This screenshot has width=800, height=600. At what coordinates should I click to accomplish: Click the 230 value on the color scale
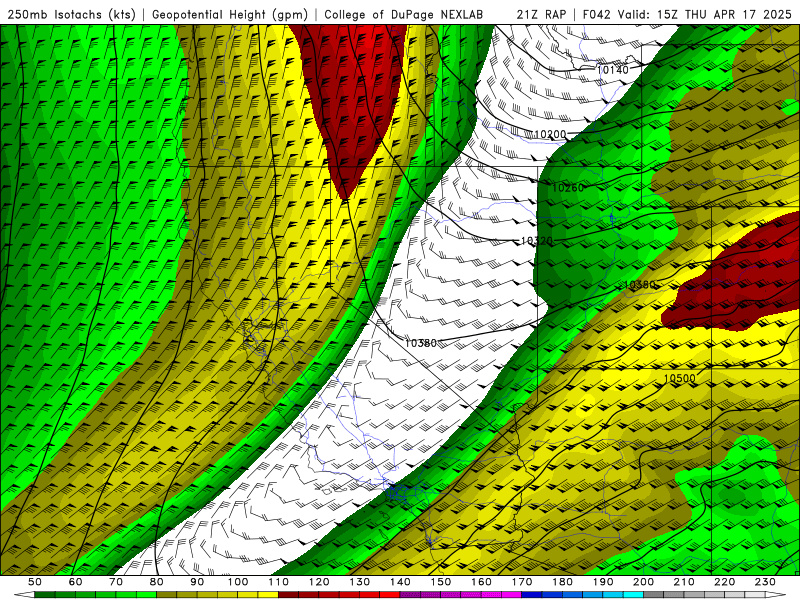coord(765,582)
